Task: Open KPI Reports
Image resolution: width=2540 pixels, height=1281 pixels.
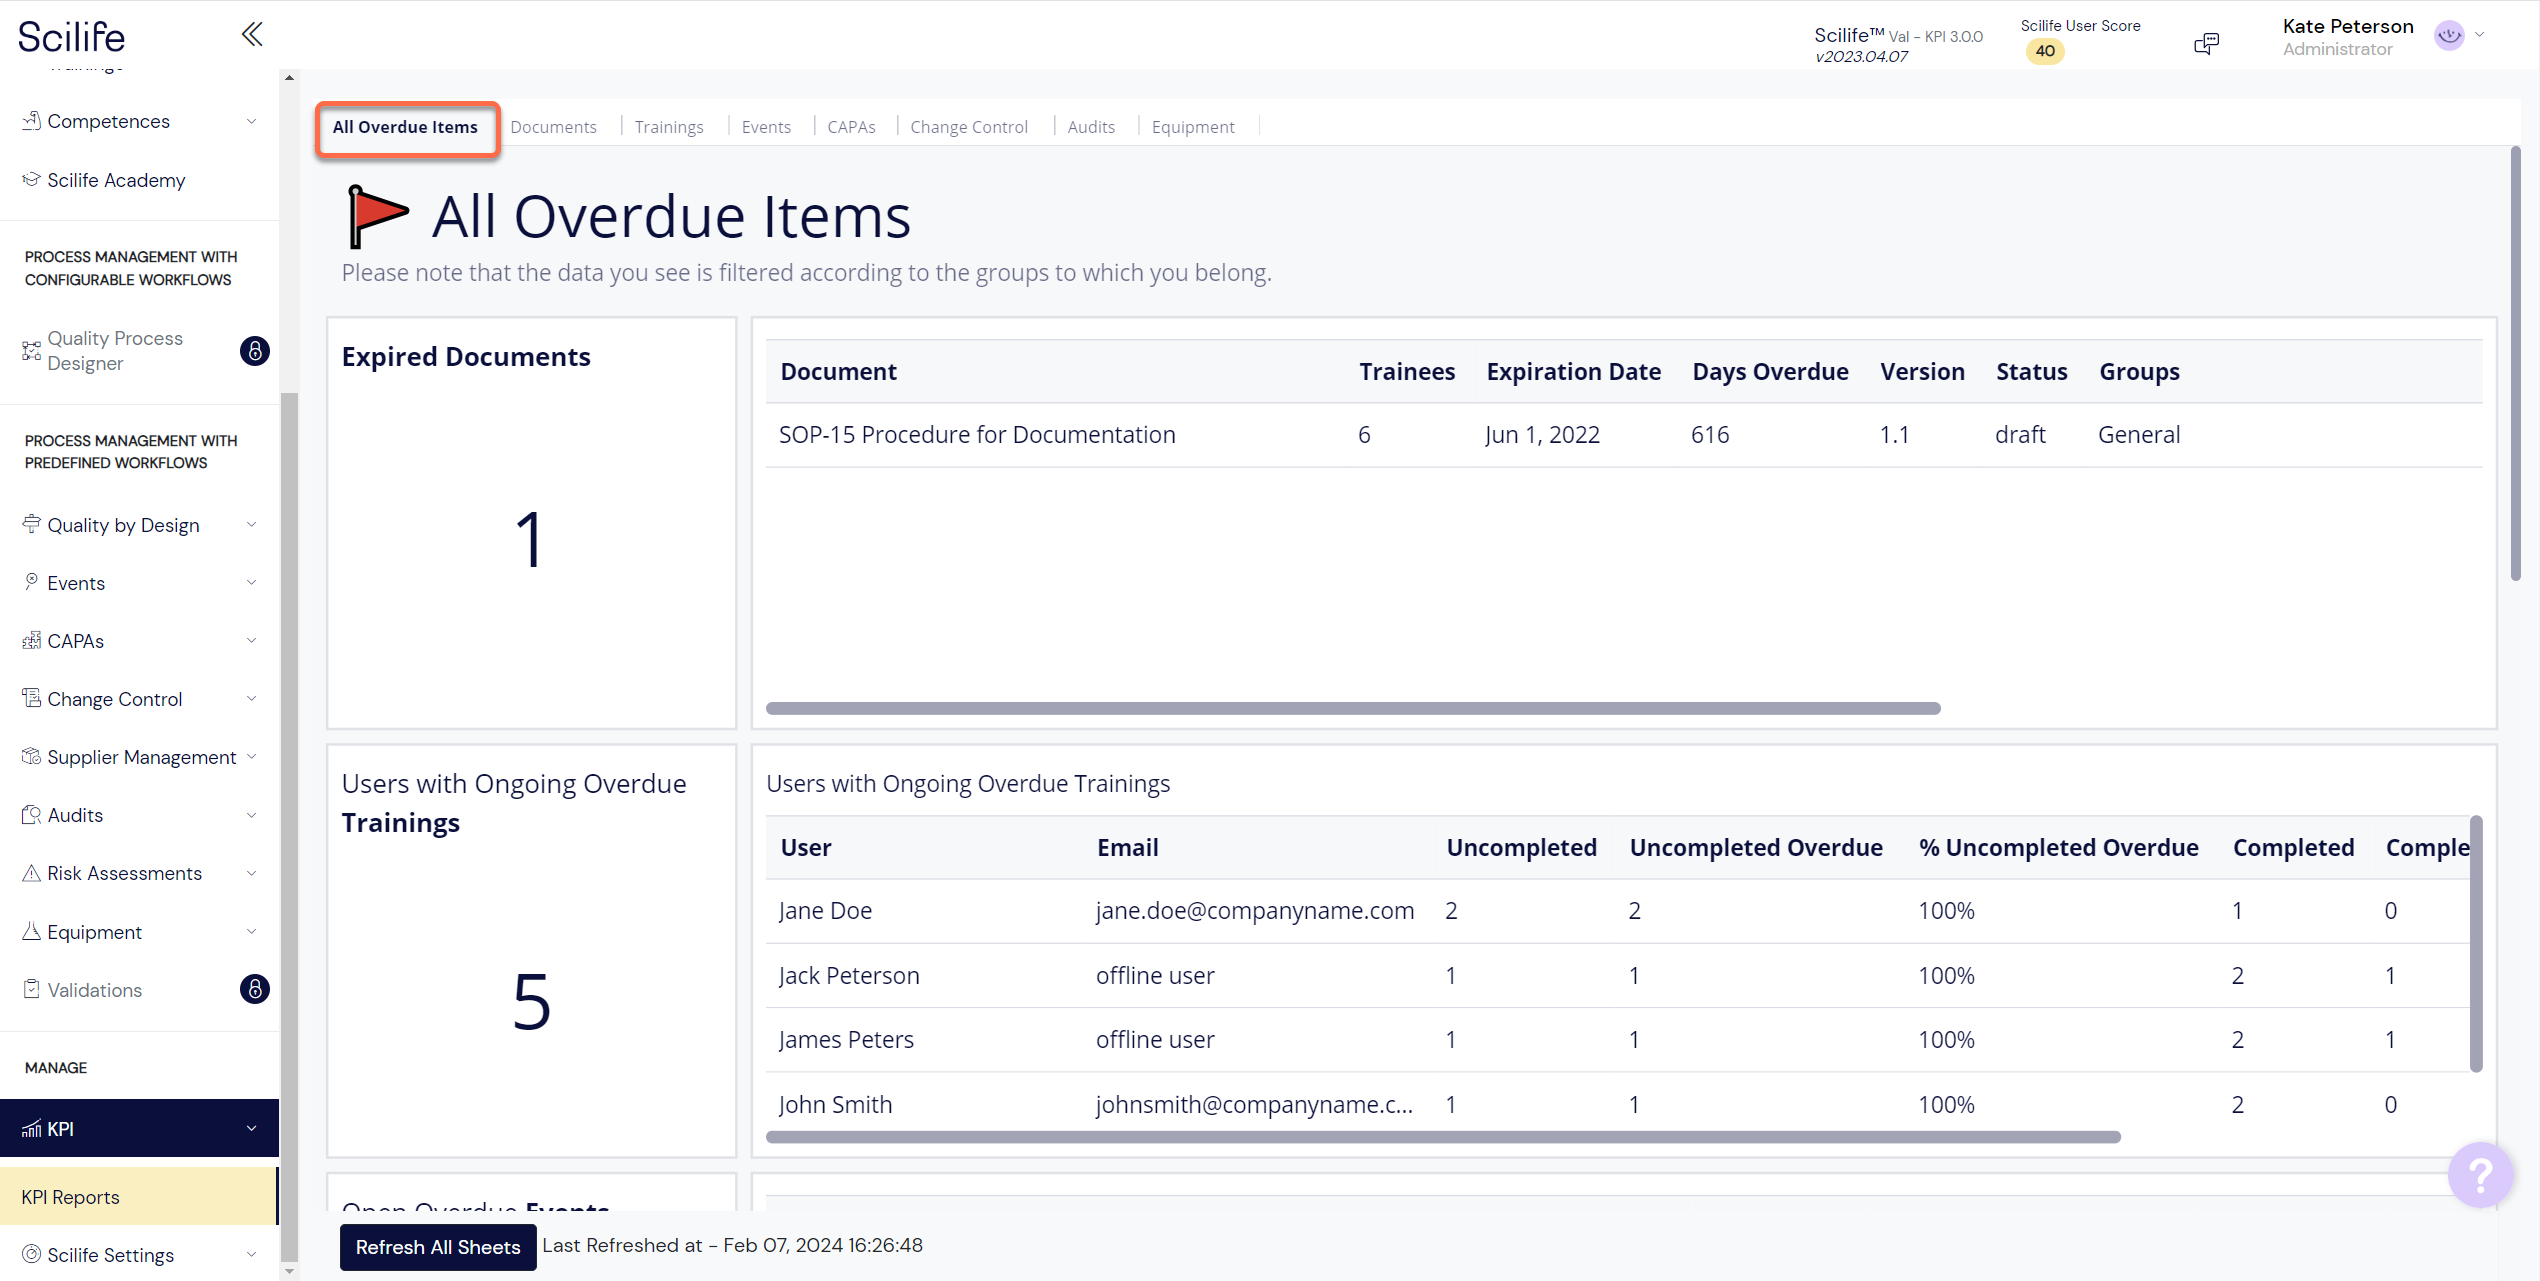Action: pos(69,1196)
